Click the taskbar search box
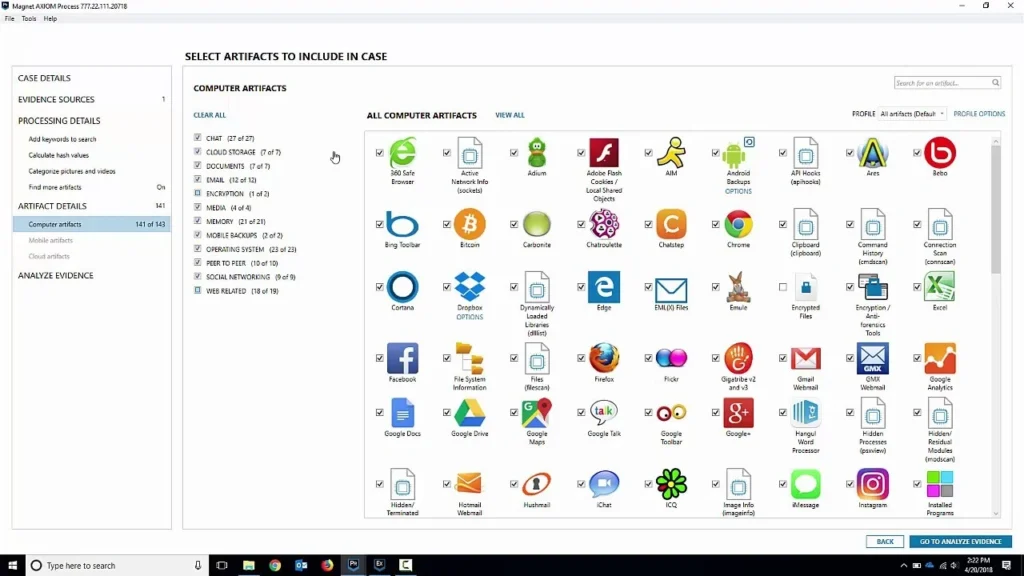 click(x=118, y=566)
